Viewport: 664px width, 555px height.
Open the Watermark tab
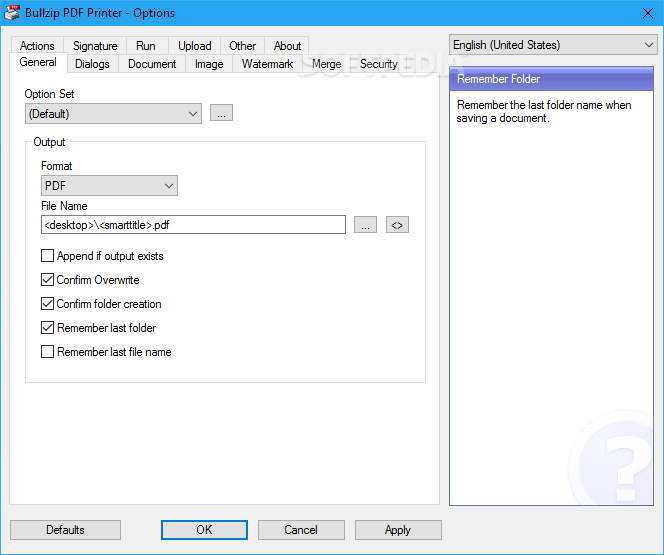(x=267, y=64)
